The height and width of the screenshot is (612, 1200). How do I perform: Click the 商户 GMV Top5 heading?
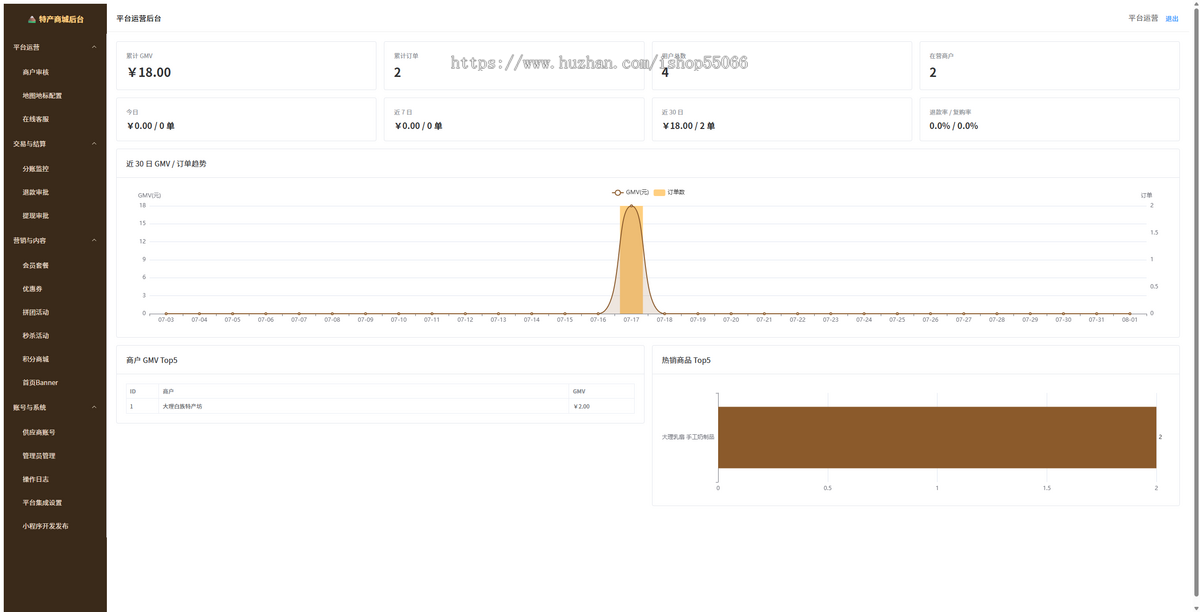(153, 360)
